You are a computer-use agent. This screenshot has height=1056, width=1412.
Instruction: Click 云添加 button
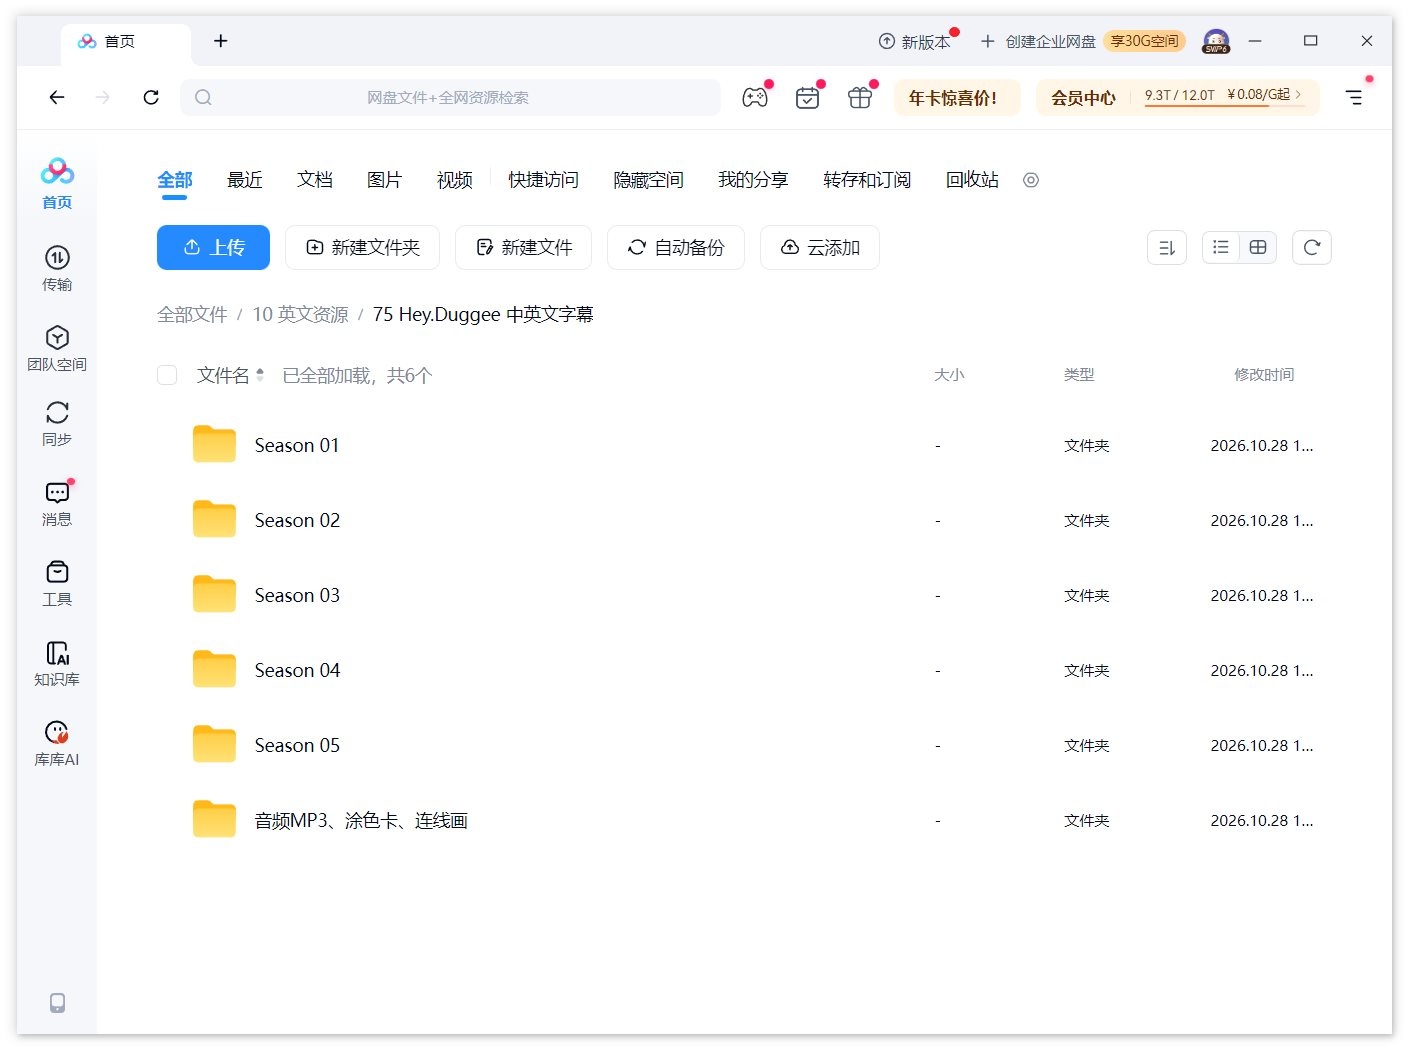(820, 247)
